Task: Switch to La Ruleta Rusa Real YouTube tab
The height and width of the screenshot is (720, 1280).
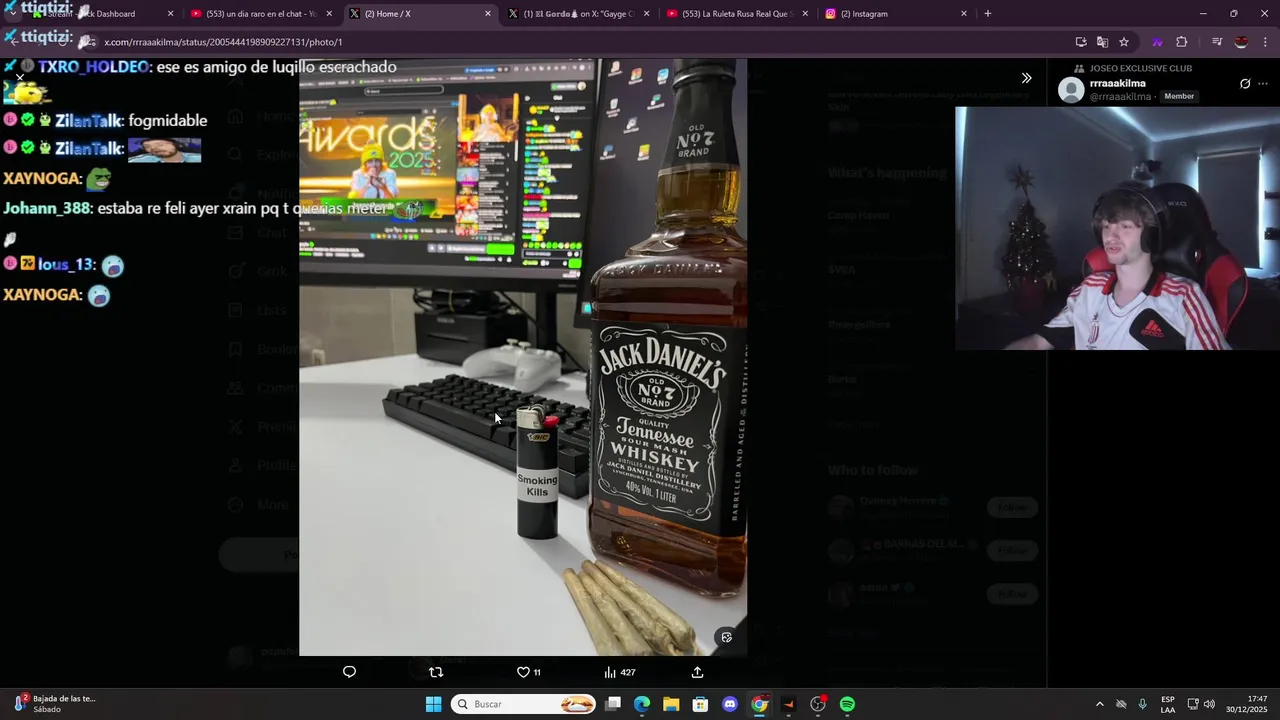Action: tap(737, 14)
